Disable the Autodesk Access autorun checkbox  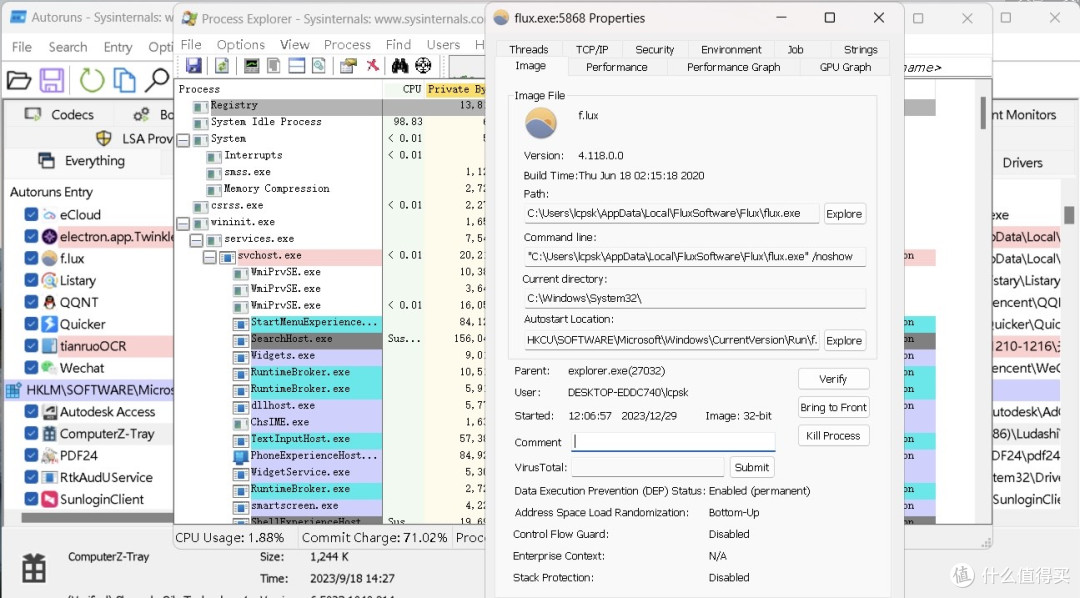pos(31,411)
